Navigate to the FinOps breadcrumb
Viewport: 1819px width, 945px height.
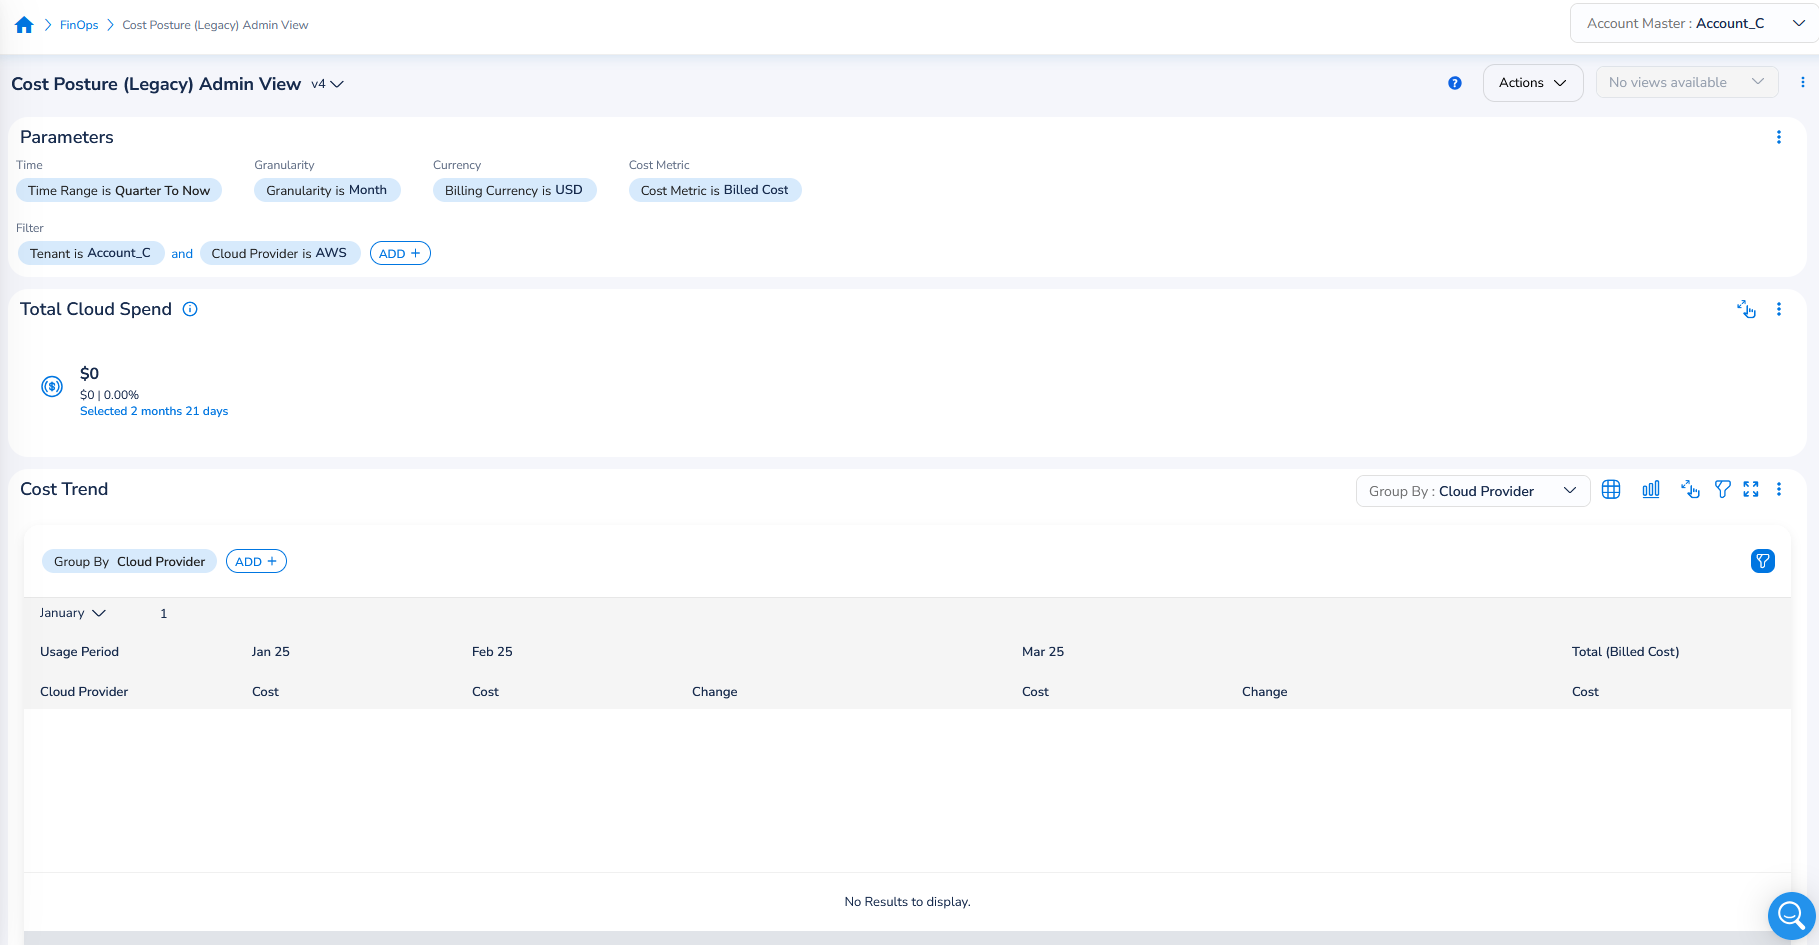pyautogui.click(x=79, y=25)
